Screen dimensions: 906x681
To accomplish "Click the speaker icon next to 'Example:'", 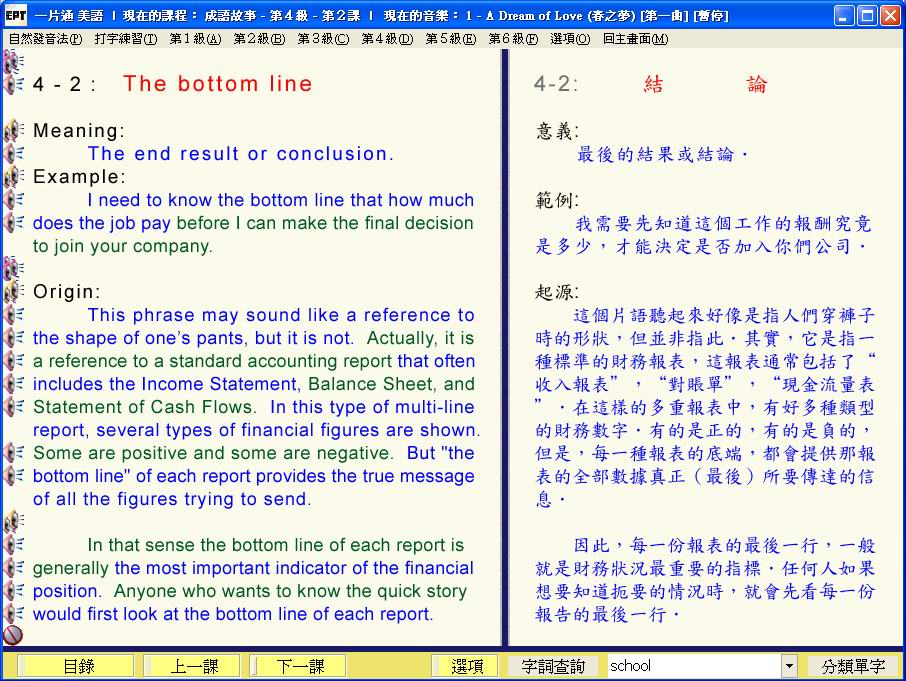I will (13, 177).
